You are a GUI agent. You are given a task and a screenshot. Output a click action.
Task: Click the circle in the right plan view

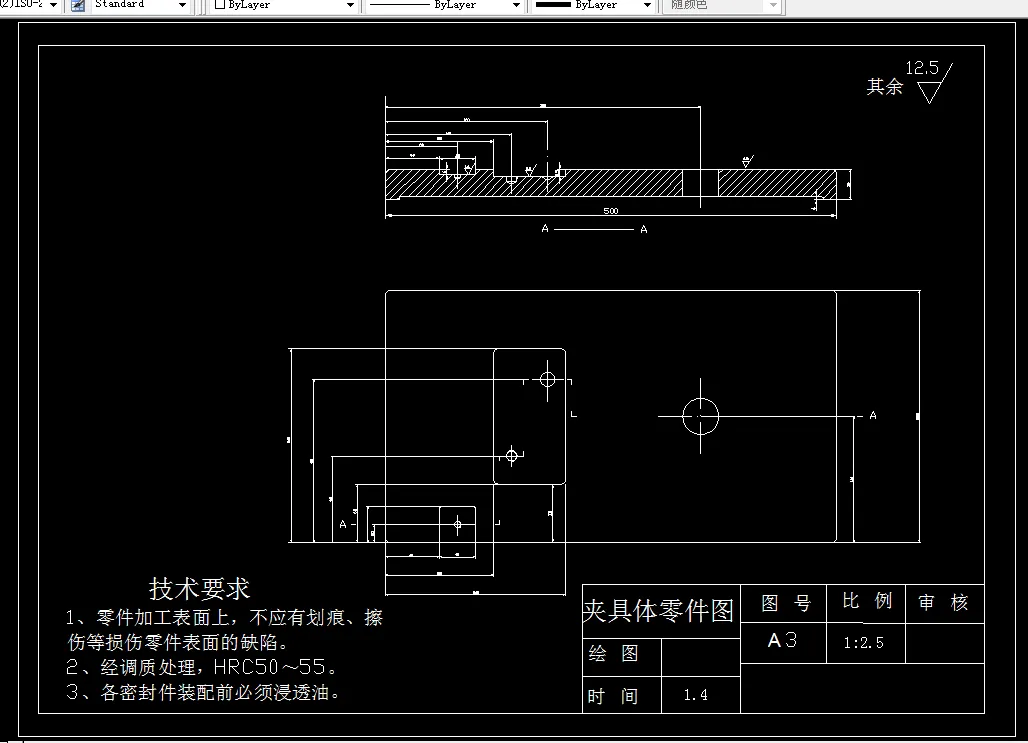[x=700, y=414]
